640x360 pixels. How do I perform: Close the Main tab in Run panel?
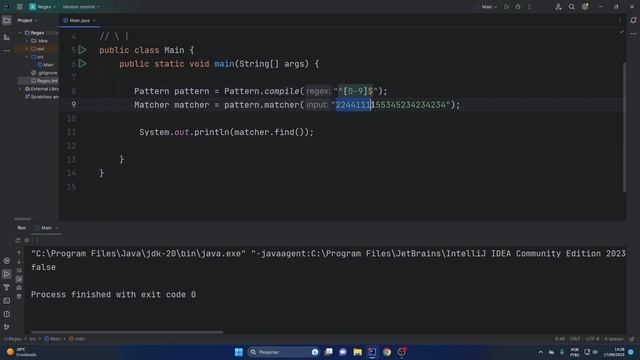[x=57, y=228]
